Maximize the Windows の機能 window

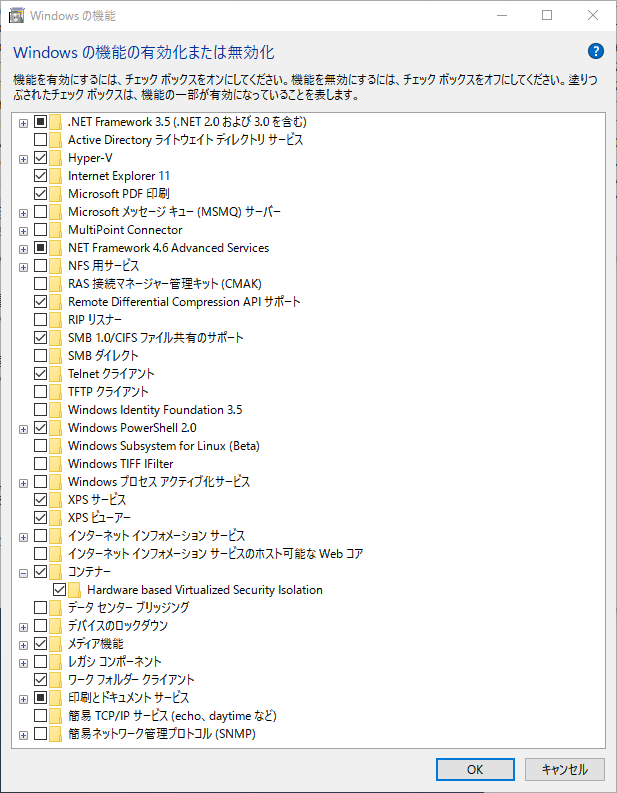[x=547, y=15]
